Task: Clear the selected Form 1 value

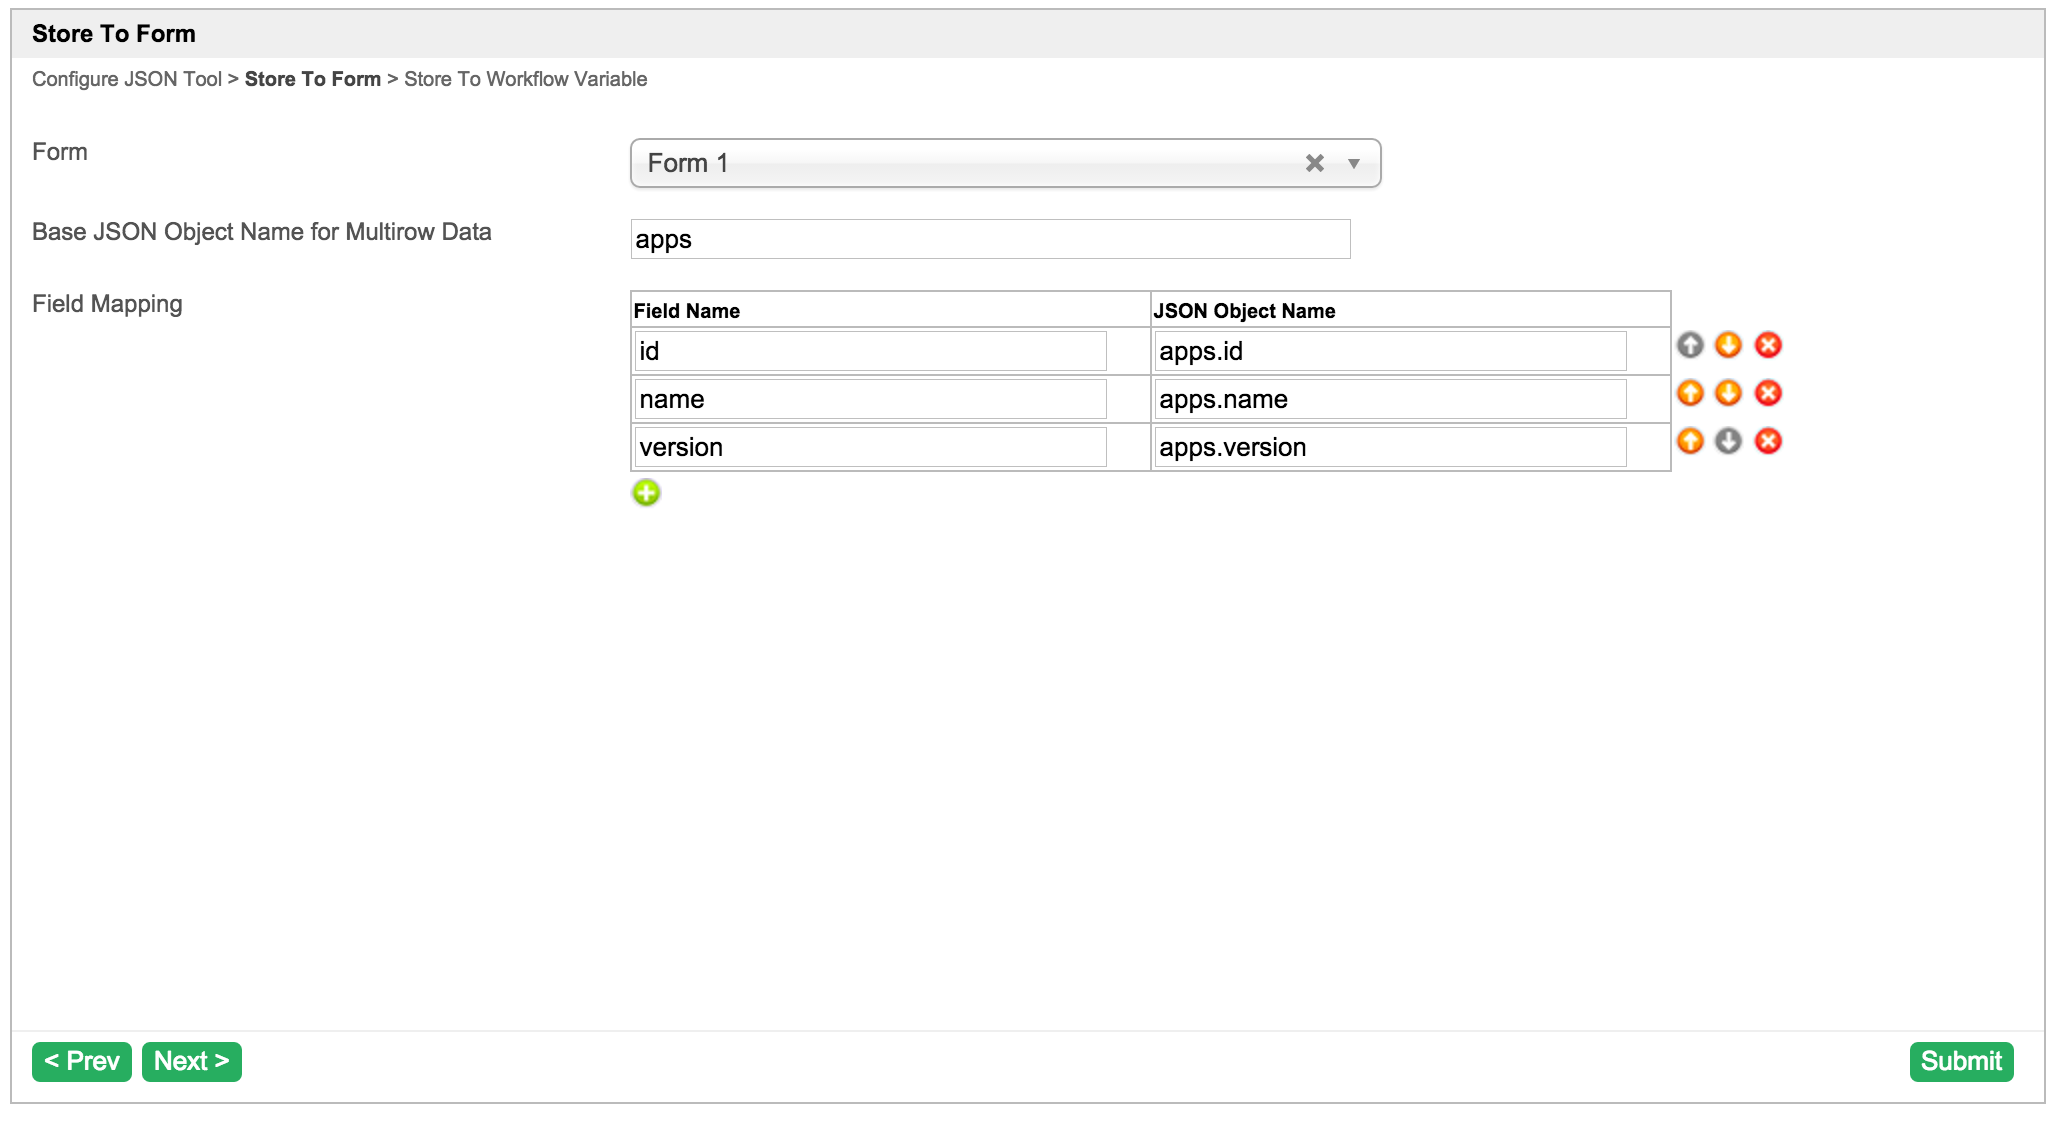Action: [1314, 163]
